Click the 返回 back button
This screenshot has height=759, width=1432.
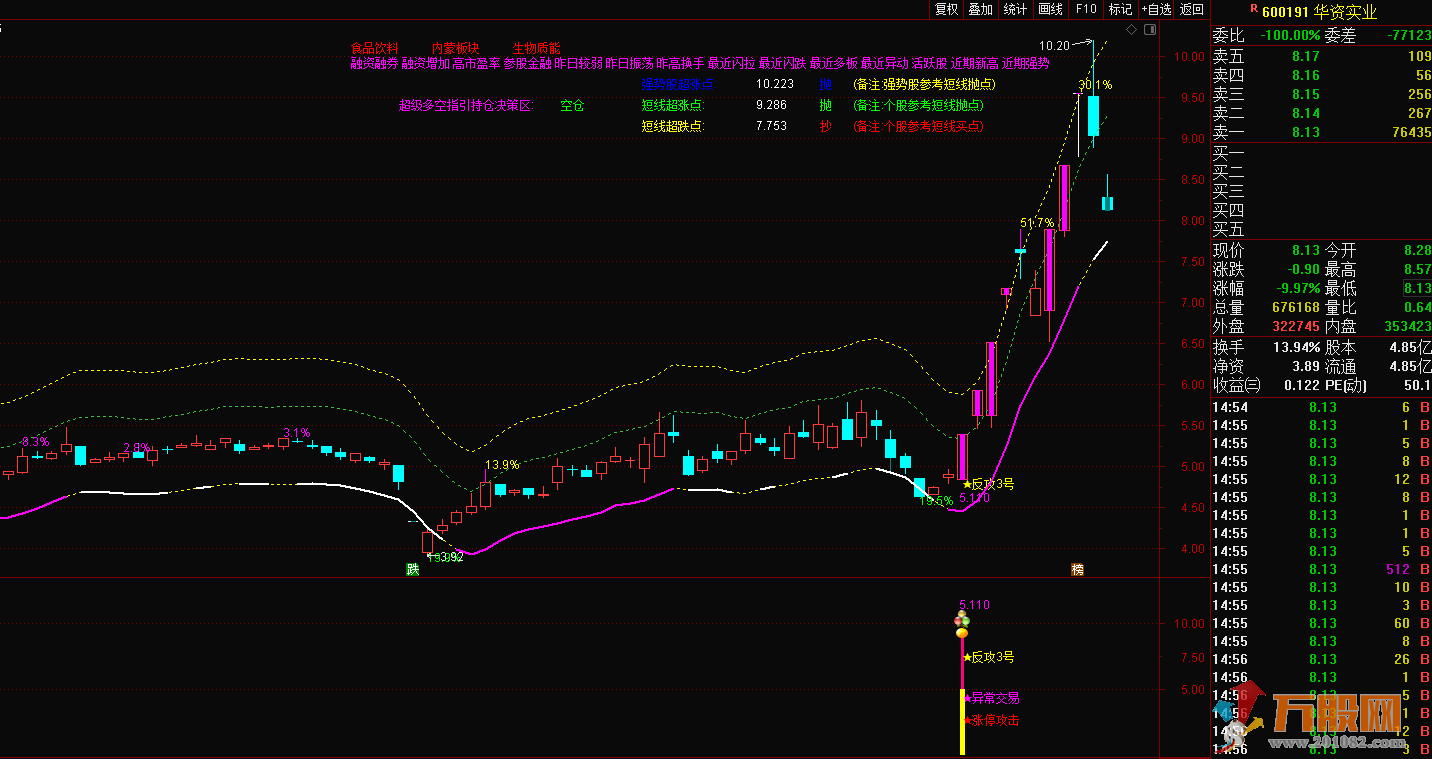click(1192, 9)
